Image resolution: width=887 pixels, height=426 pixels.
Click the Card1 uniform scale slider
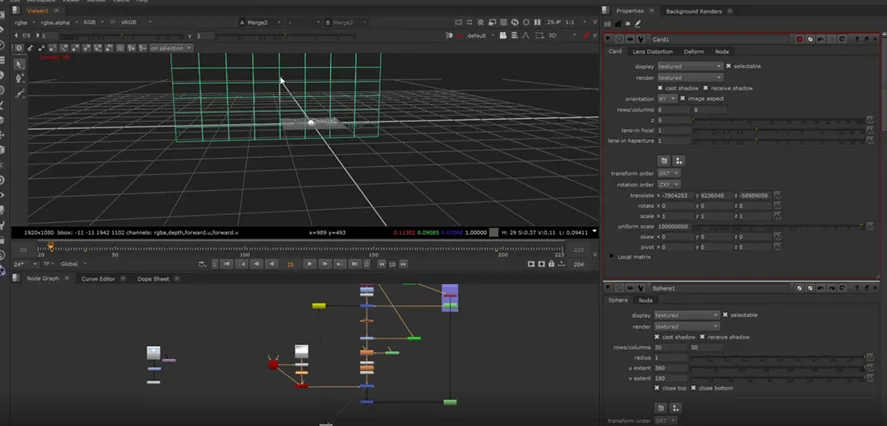click(778, 226)
